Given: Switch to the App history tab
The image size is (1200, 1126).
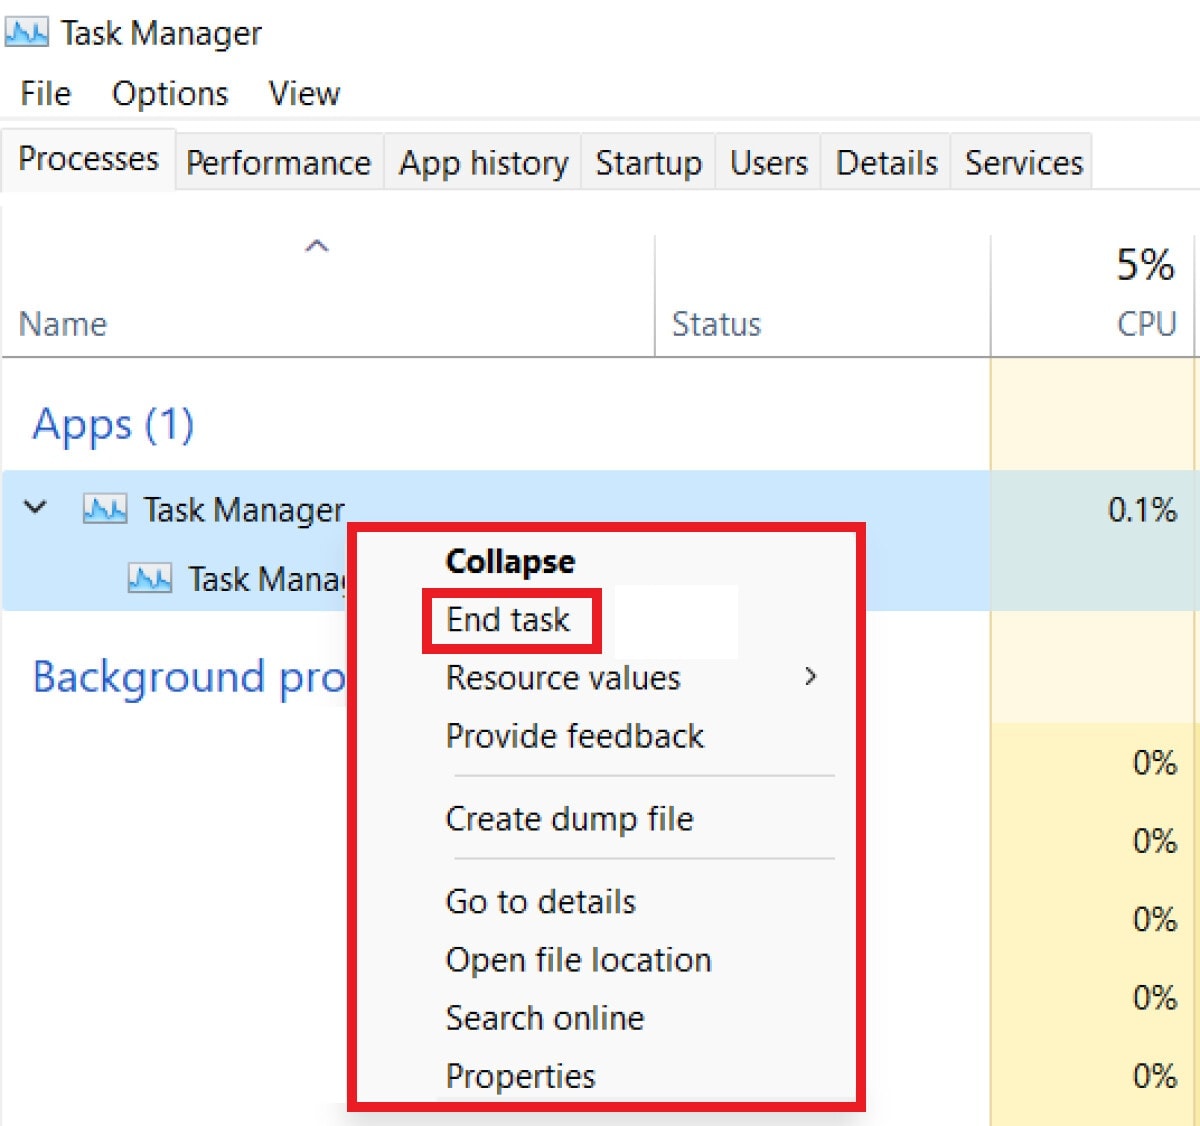Looking at the screenshot, I should 483,162.
